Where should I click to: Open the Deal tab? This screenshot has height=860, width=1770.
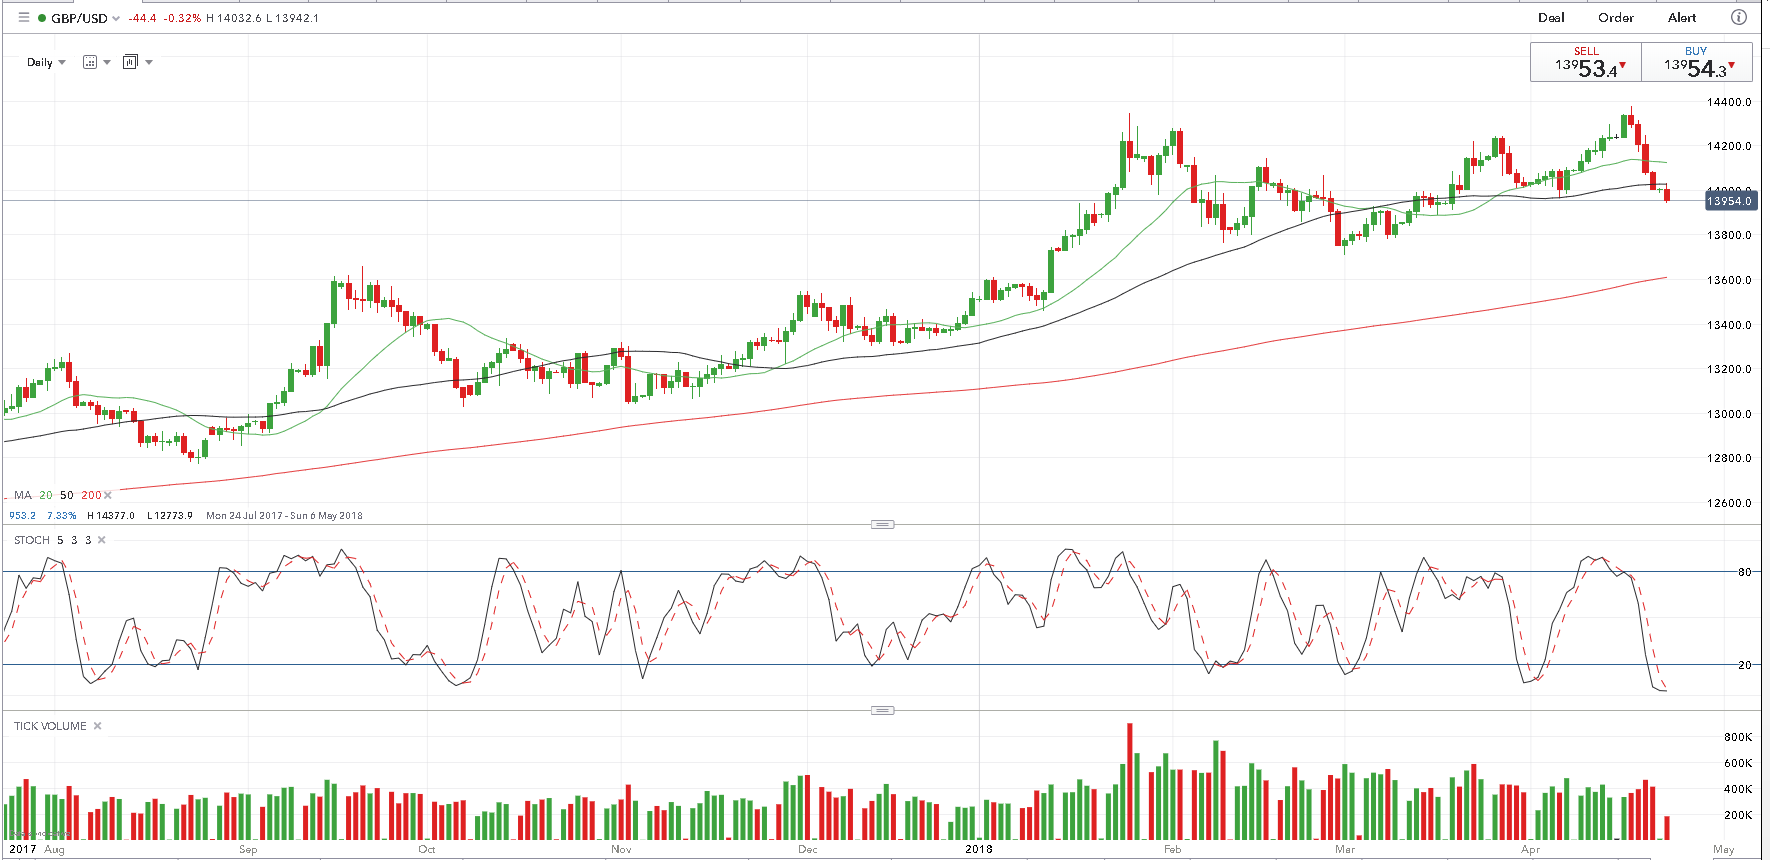(1551, 17)
